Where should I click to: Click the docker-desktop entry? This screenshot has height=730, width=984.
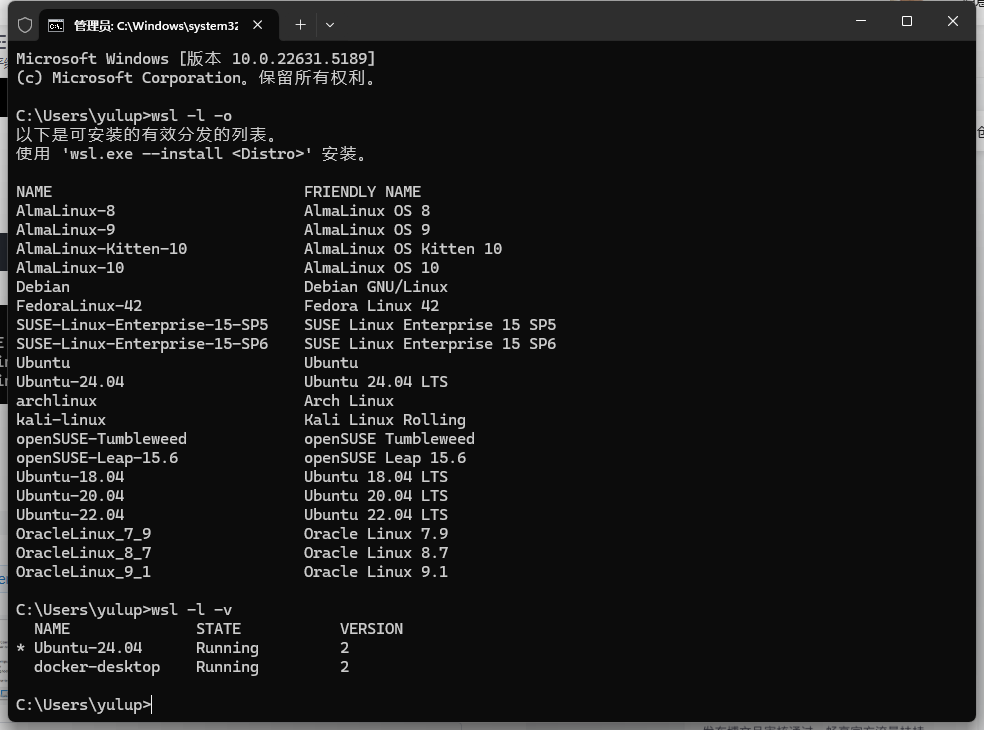coord(96,666)
